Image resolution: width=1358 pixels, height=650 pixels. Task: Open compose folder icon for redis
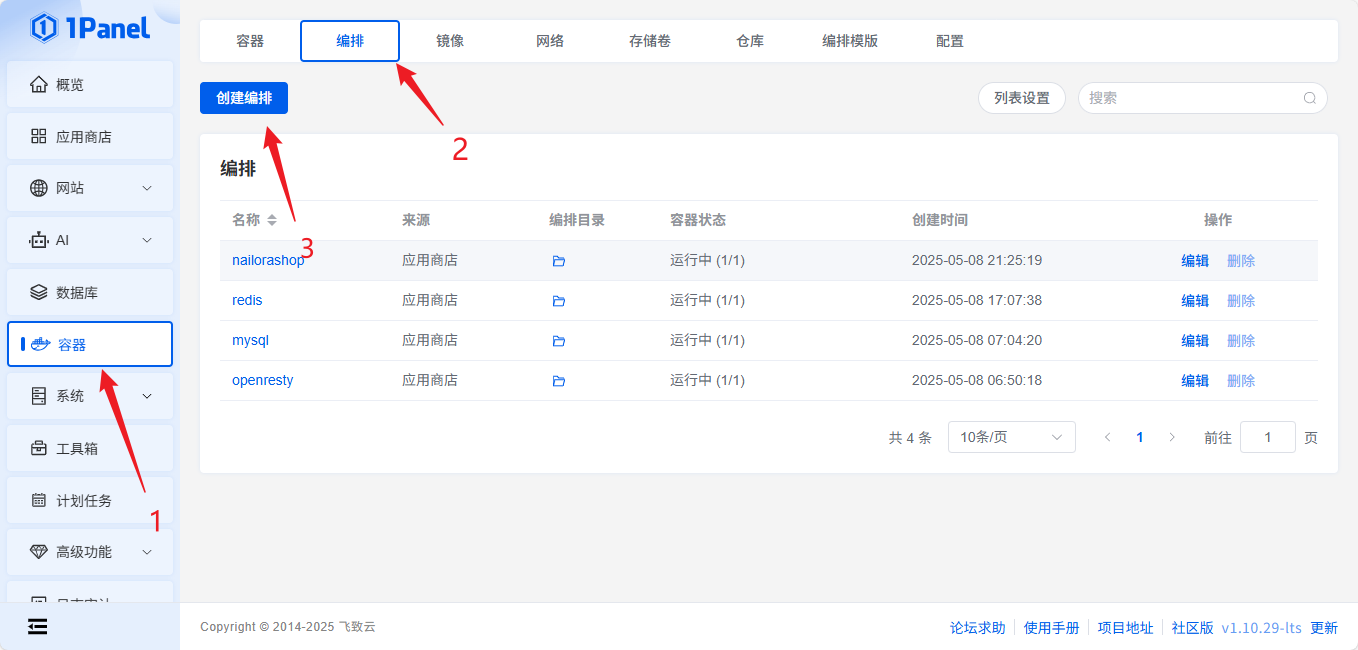[559, 301]
